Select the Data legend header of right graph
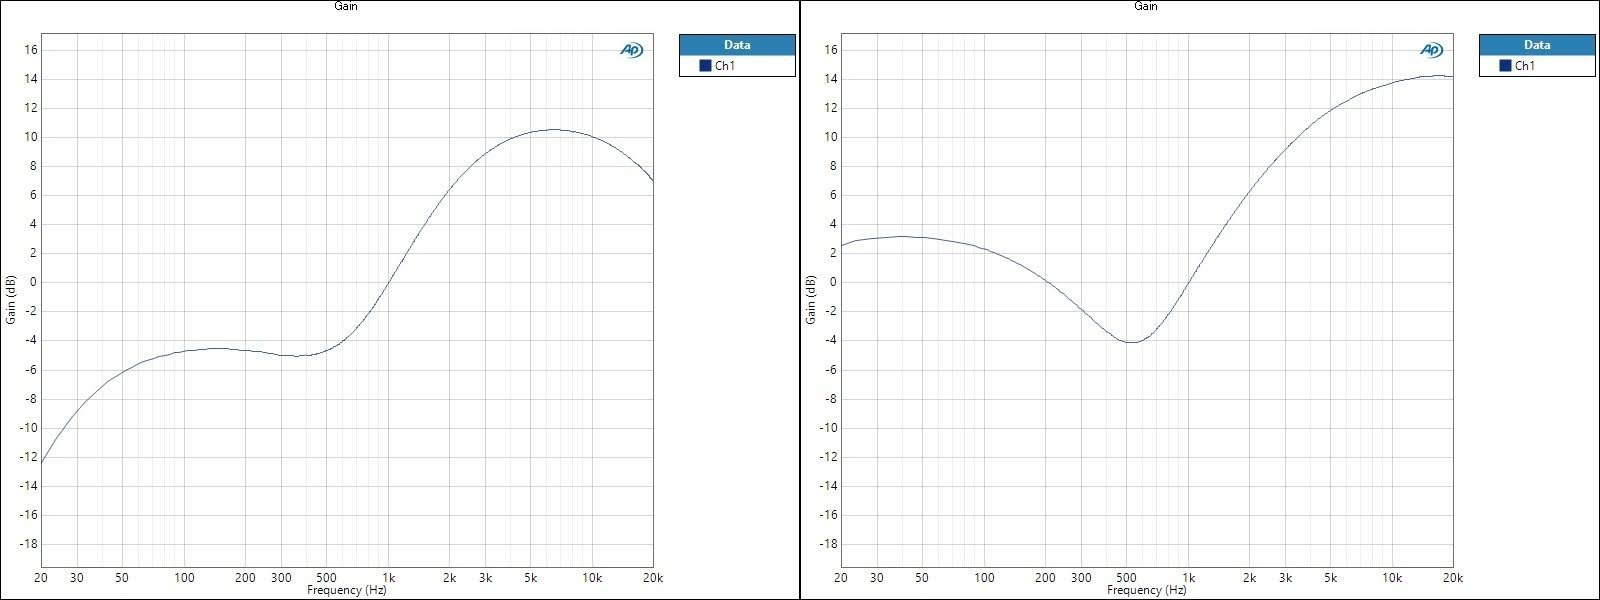This screenshot has height=600, width=1600. [x=1537, y=45]
